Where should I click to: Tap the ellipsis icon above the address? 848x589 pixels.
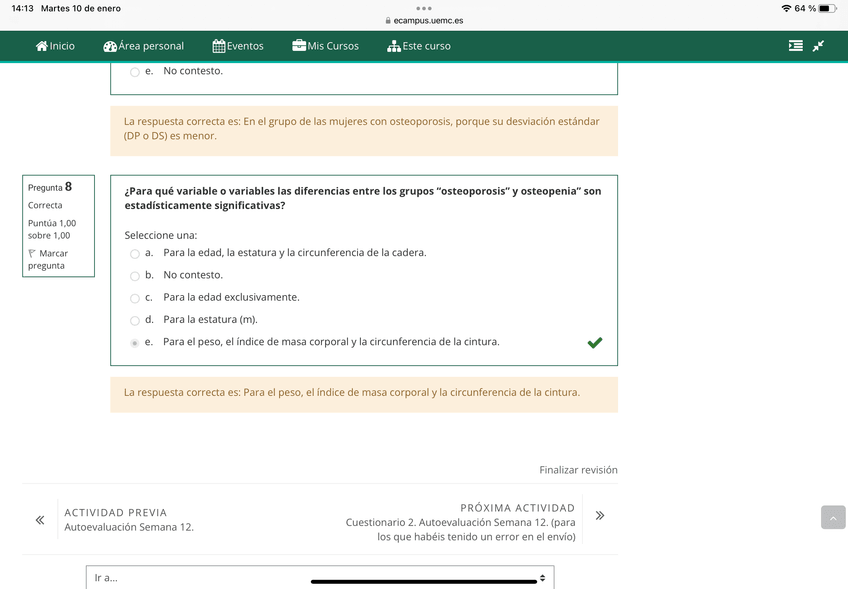click(424, 8)
